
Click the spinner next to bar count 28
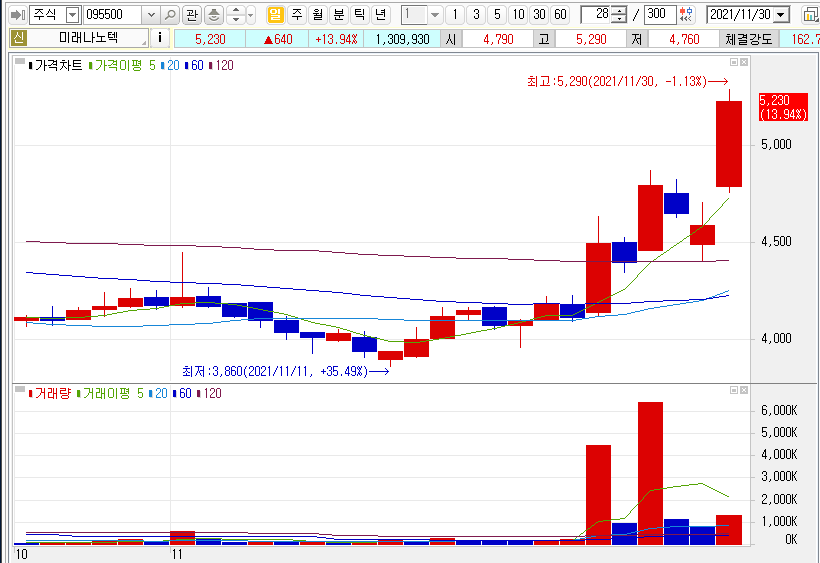tap(619, 15)
